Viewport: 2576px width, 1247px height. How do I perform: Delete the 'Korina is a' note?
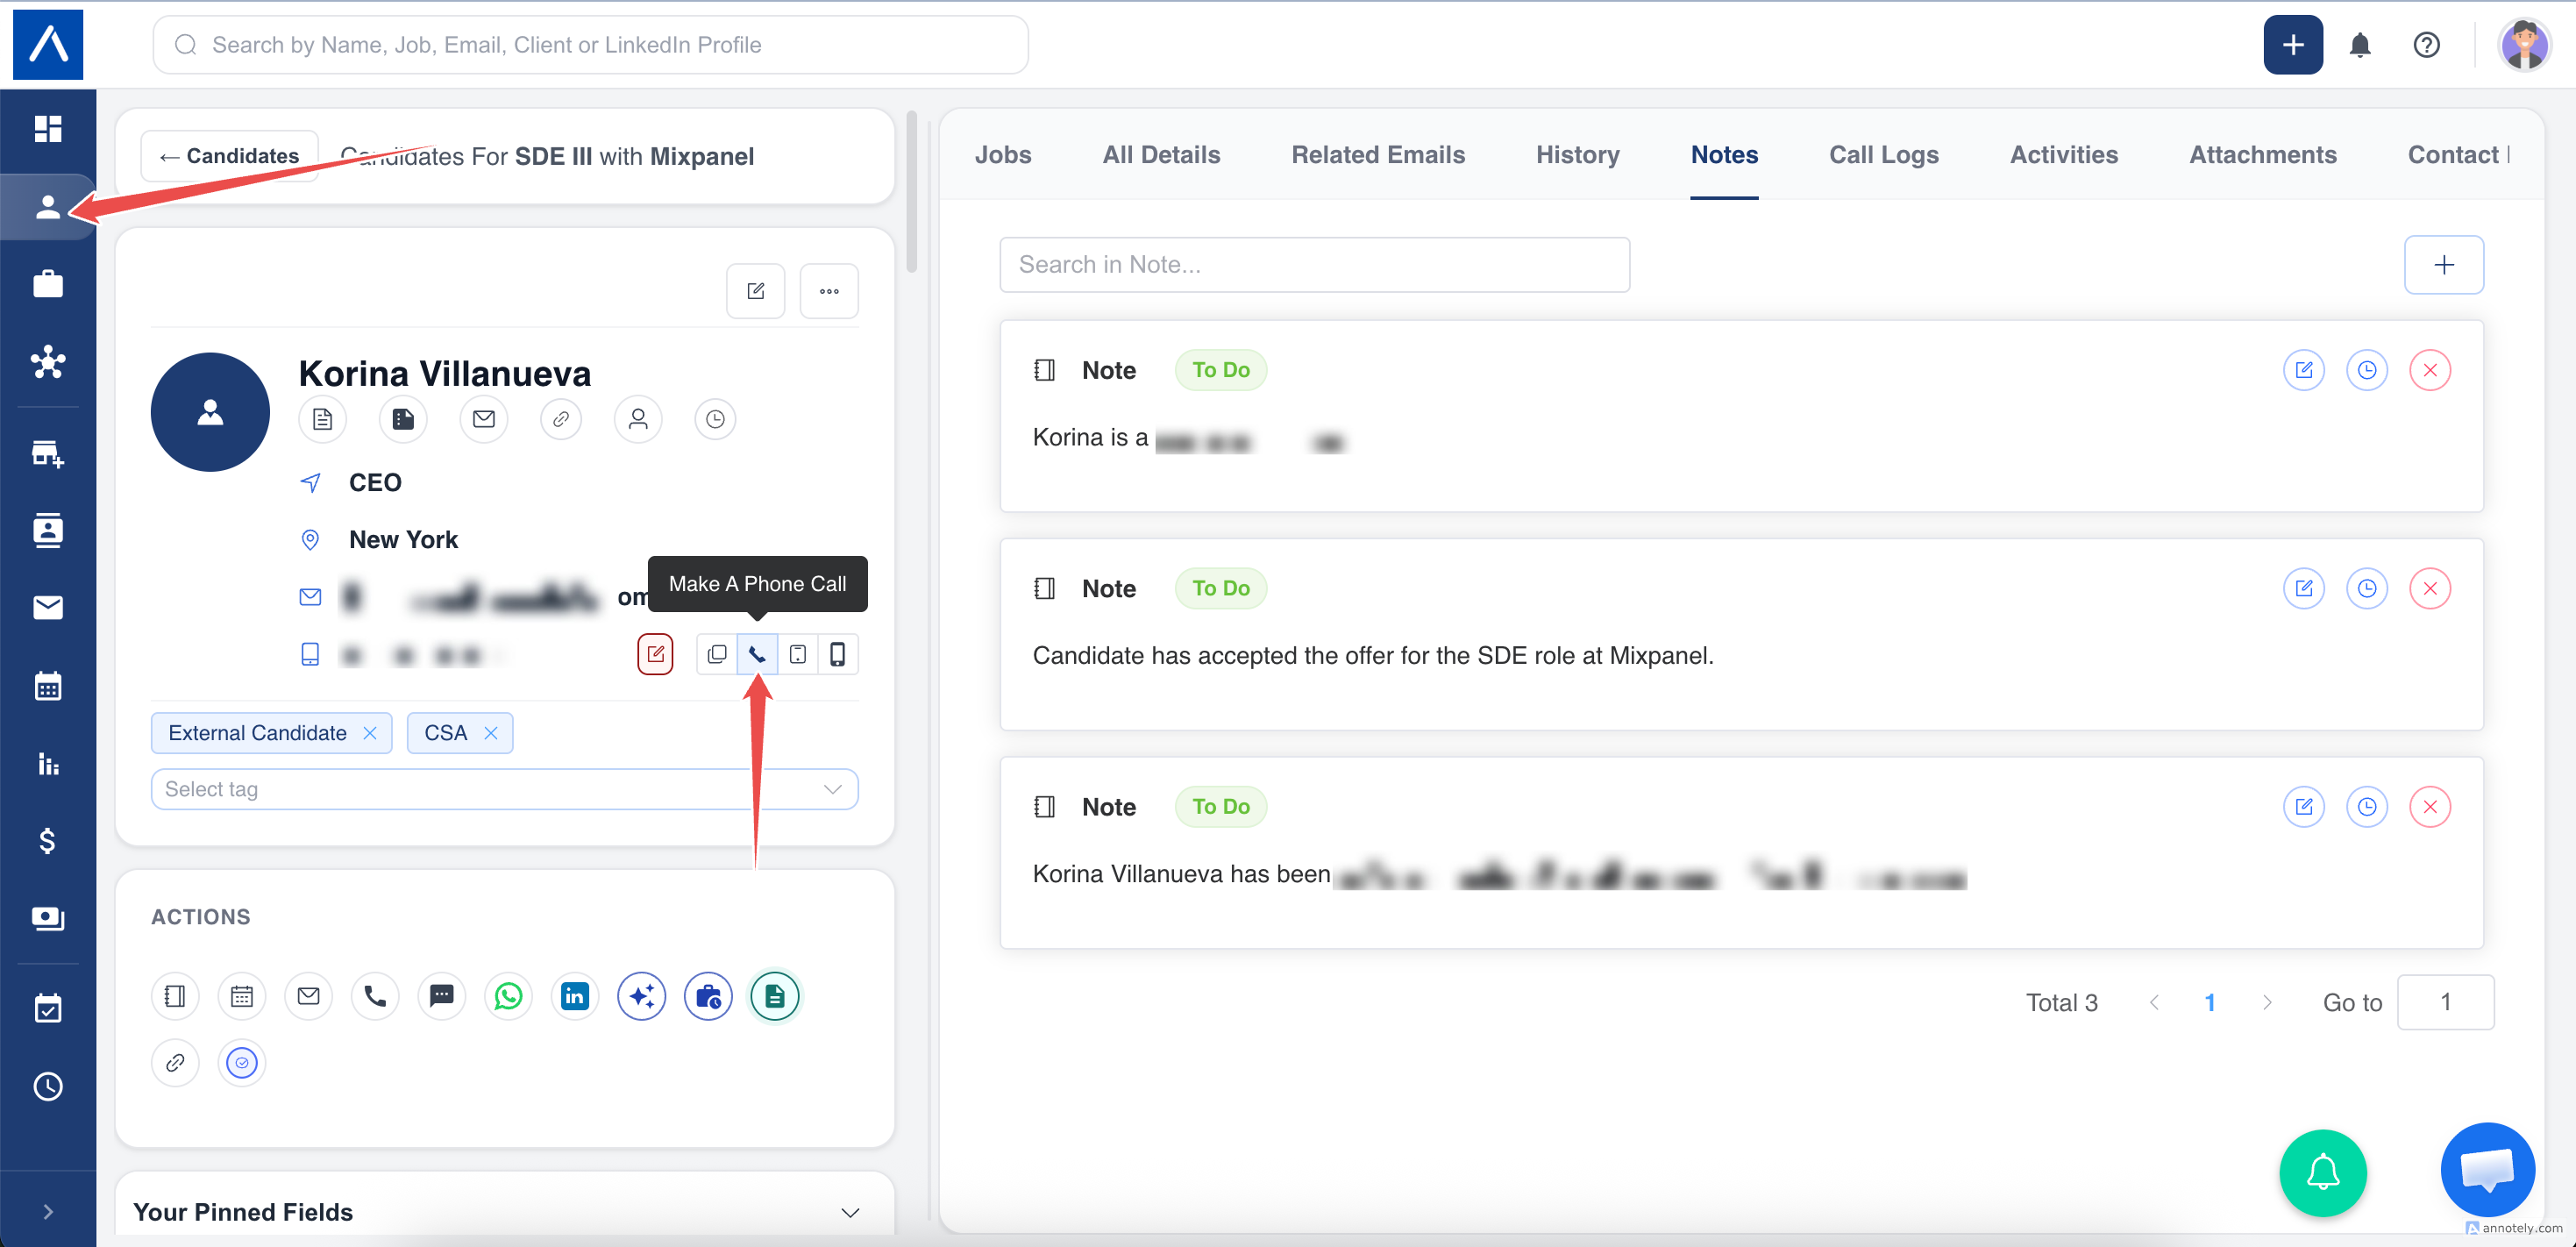2430,370
